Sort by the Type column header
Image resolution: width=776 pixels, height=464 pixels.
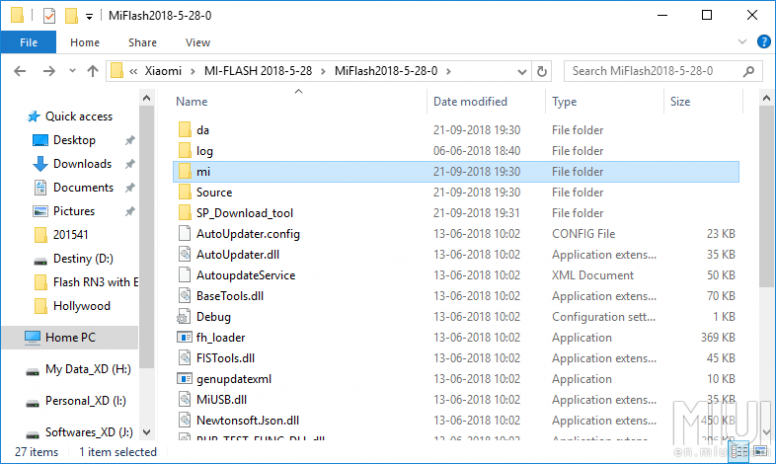point(564,101)
